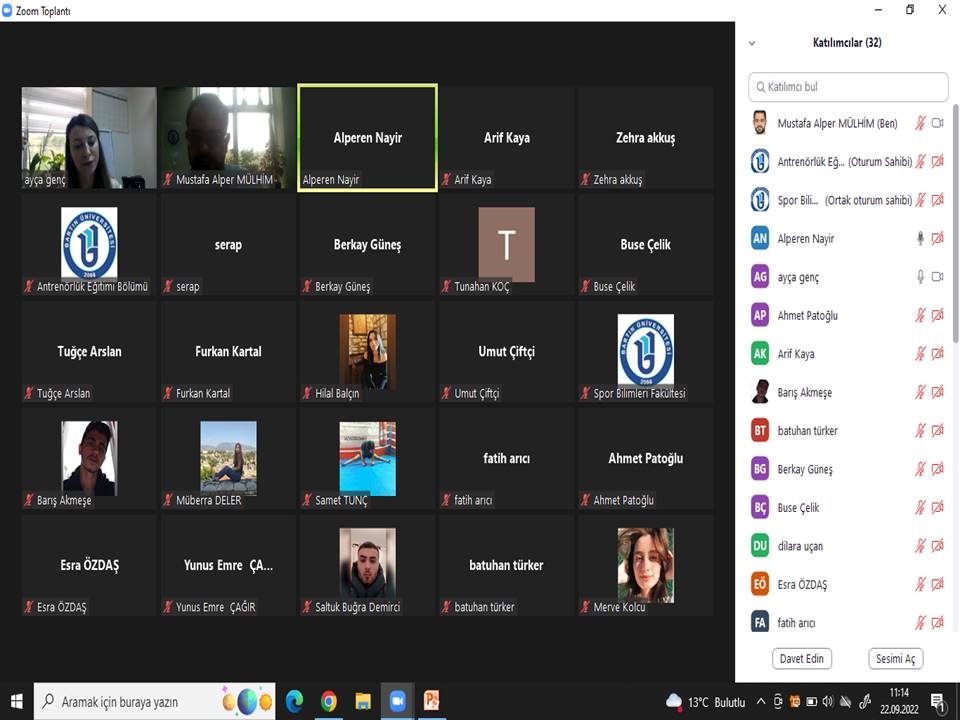Viewport: 960px width, 720px height.
Task: Collapse the Katılımcılar panel using the chevron
Action: tap(752, 43)
